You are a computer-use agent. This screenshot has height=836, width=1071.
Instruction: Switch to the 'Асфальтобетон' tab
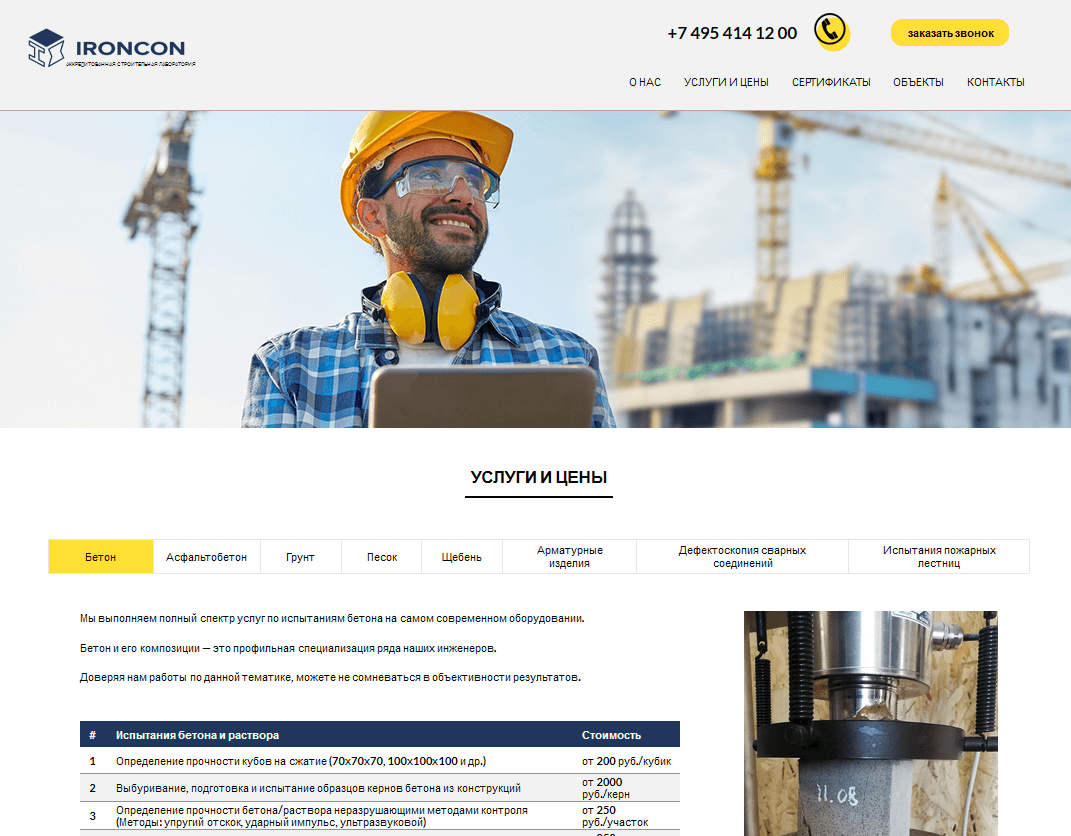[x=207, y=557]
